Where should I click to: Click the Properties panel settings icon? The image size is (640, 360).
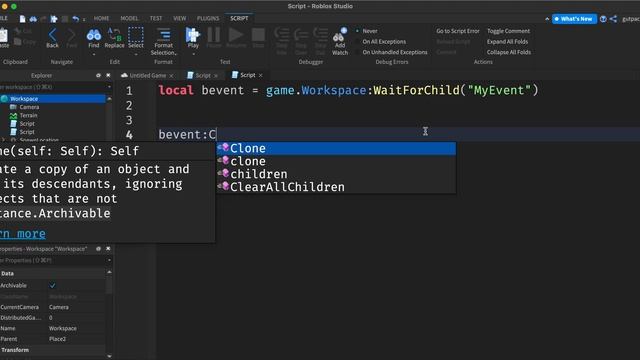point(98,249)
